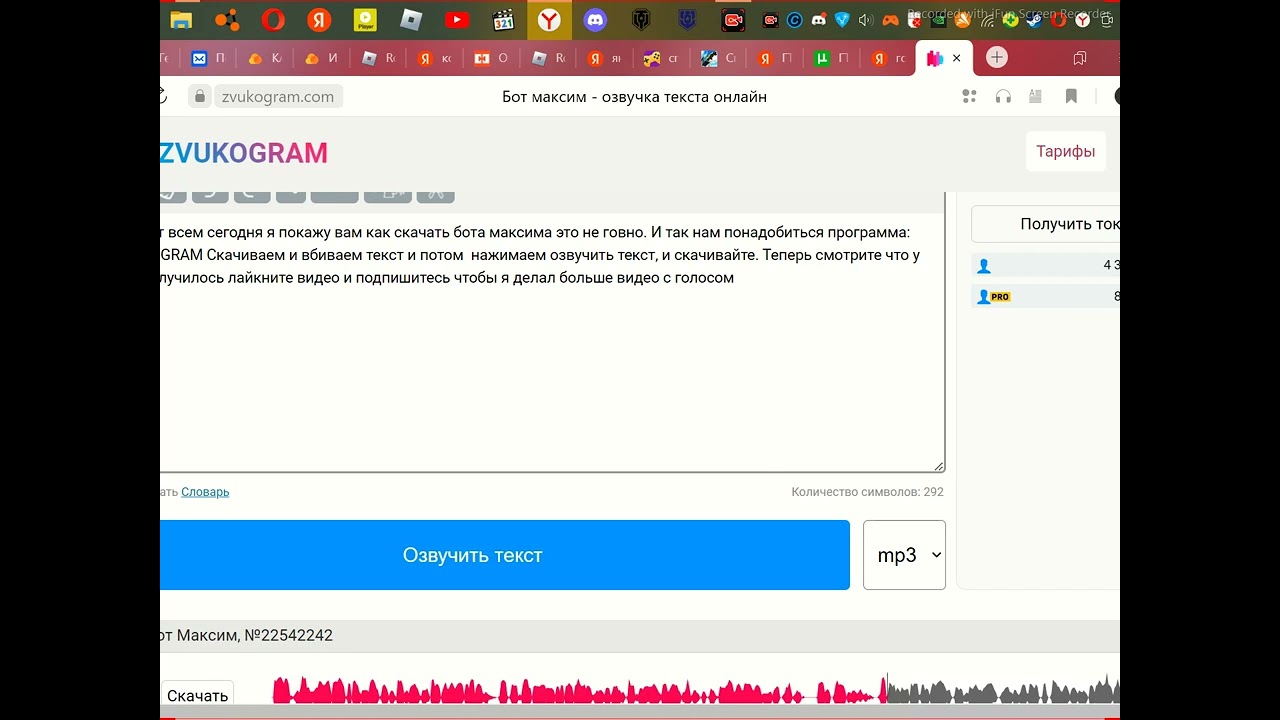1280x720 pixels.
Task: Click the blue C tray icon
Action: tap(795, 19)
